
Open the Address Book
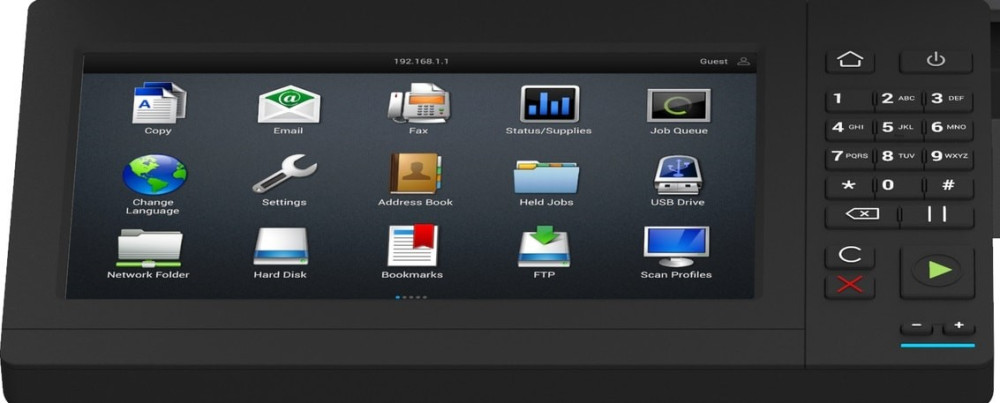click(415, 175)
